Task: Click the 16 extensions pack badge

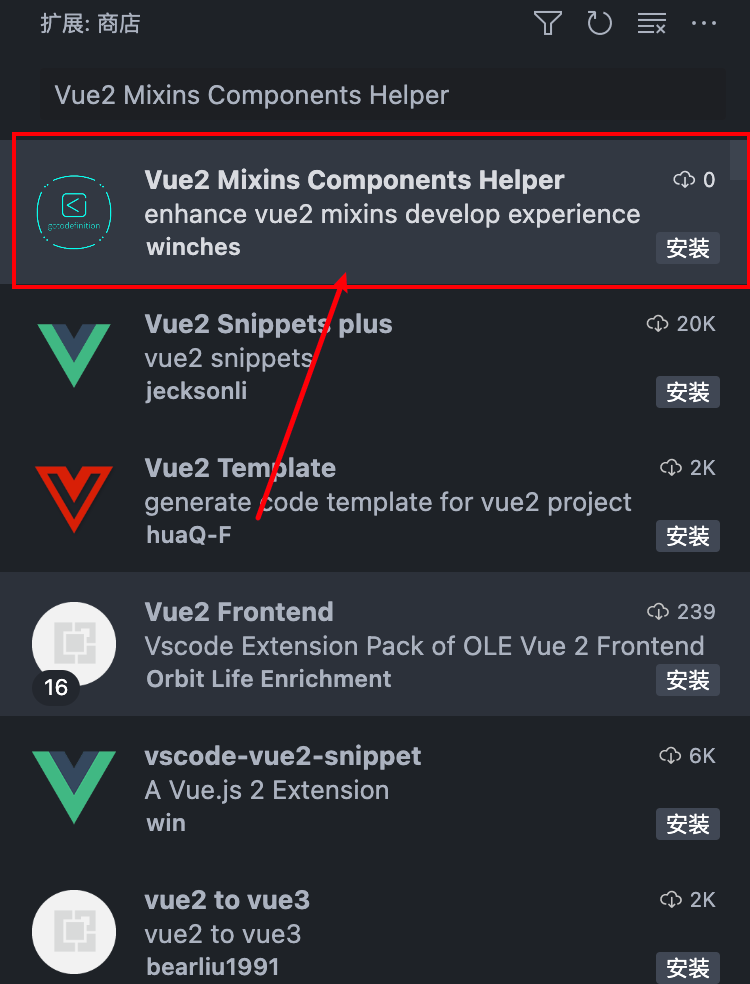Action: coord(56,687)
